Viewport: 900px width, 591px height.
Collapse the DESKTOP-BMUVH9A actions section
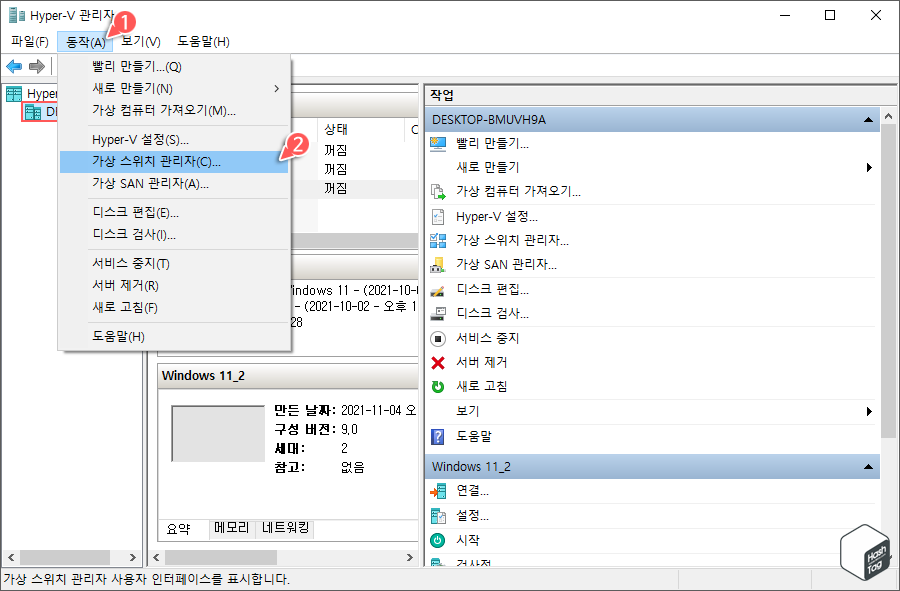[866, 119]
